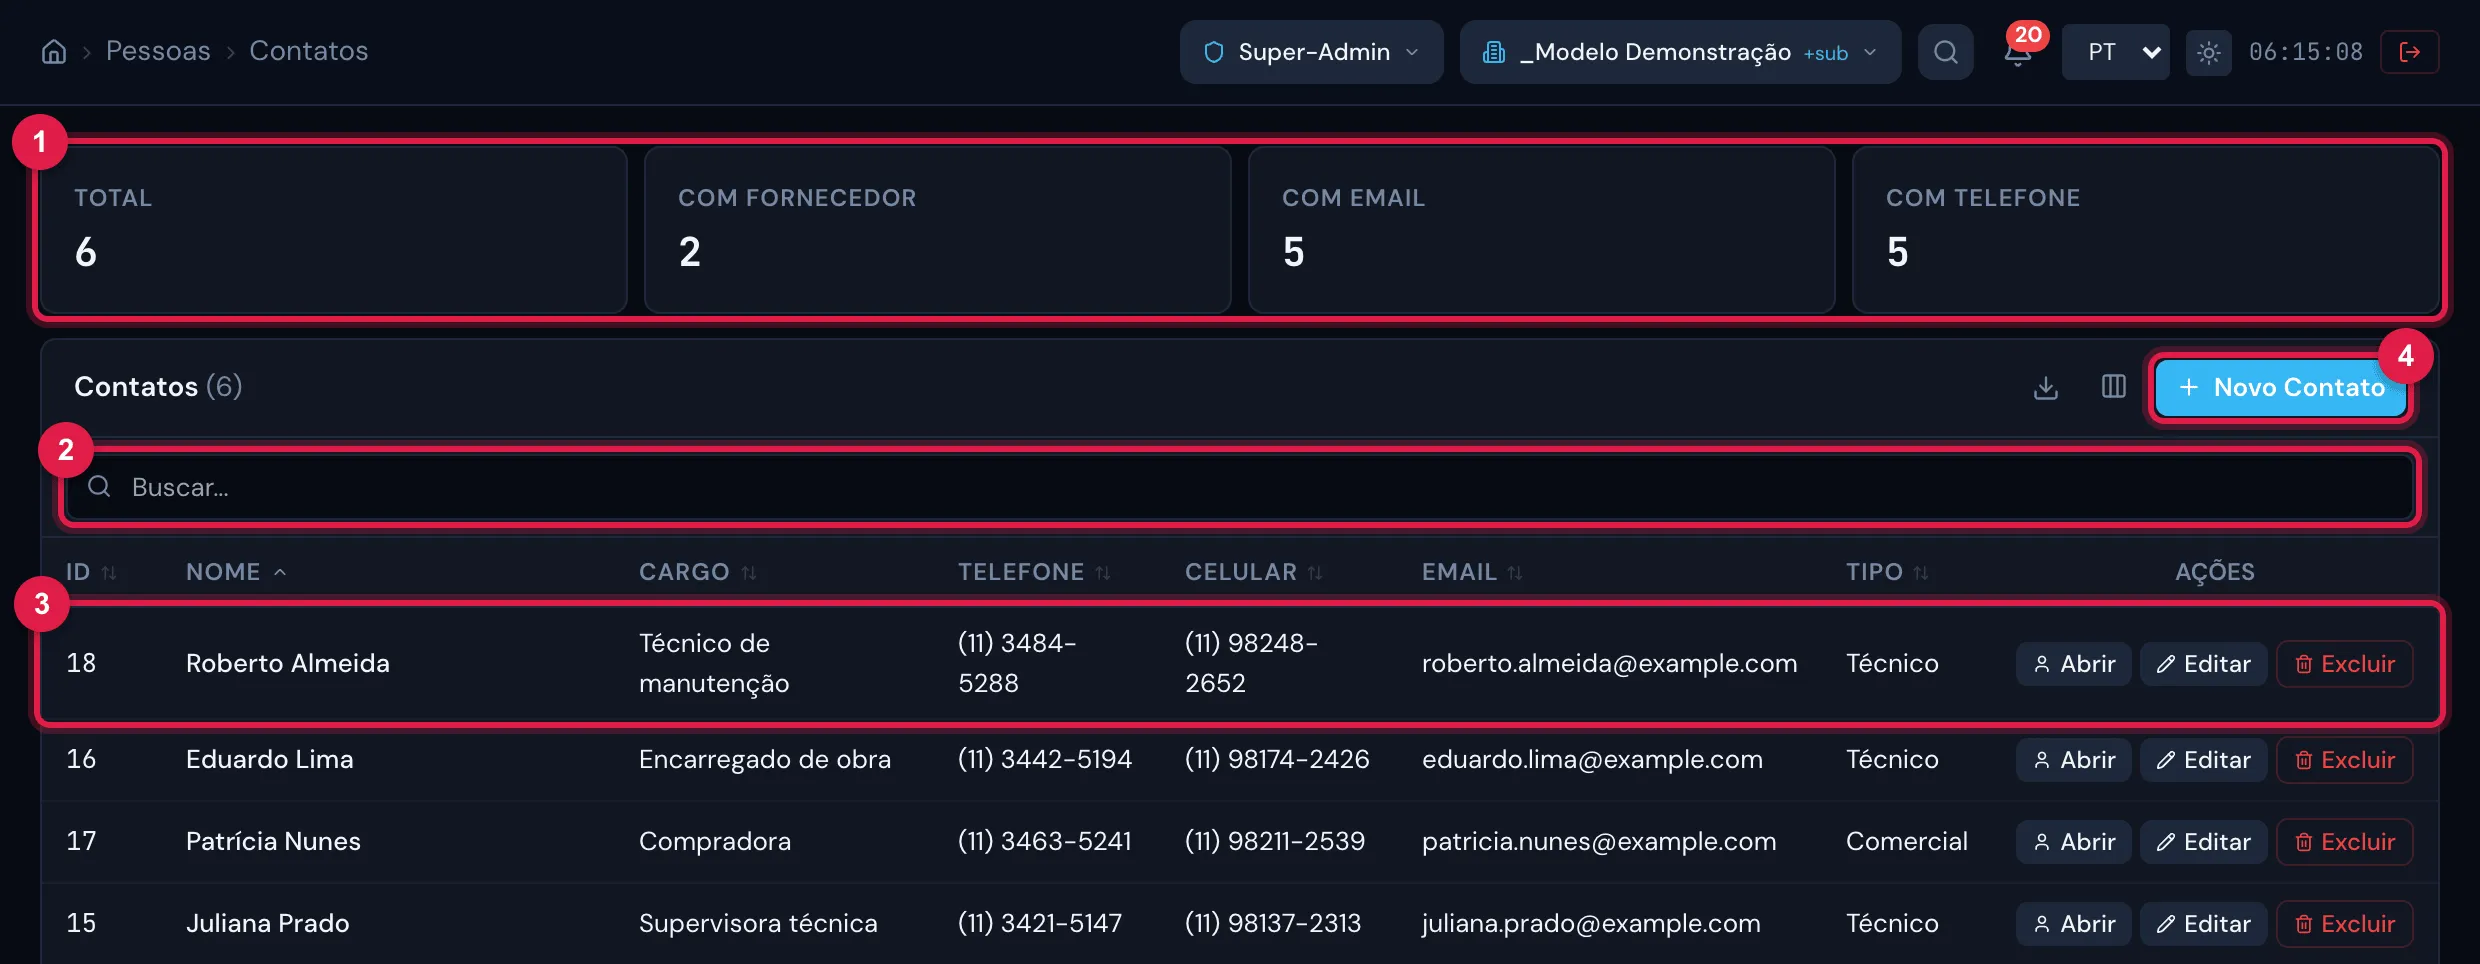Open Eduardo Lima's contact with Abrir
This screenshot has width=2480, height=964.
(x=2074, y=760)
